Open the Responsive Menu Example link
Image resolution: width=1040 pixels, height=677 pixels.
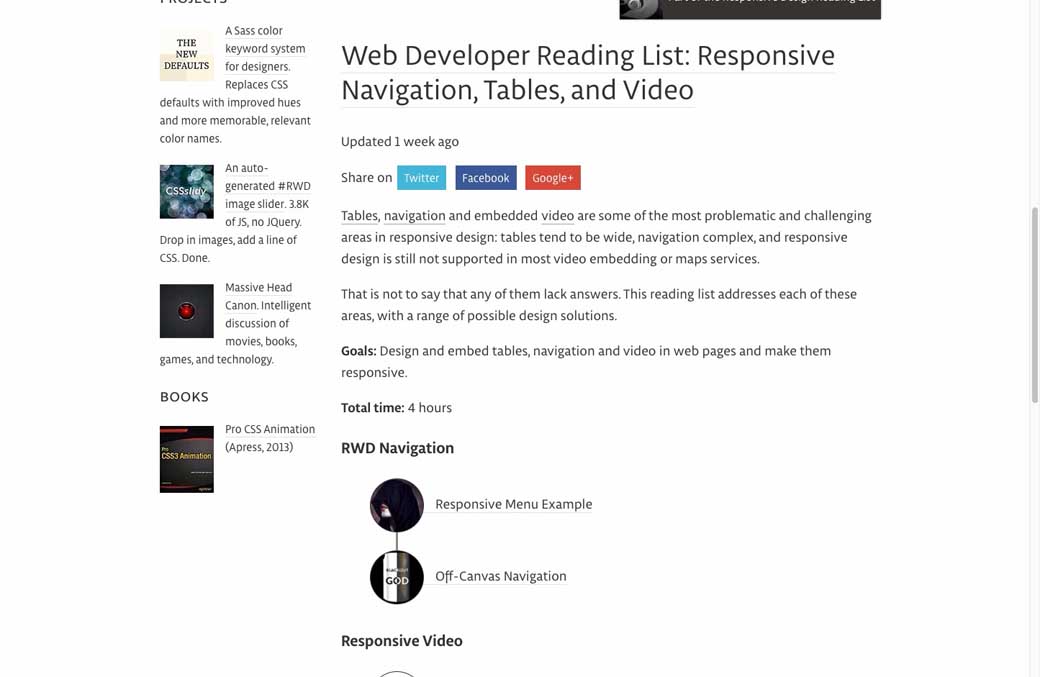pos(513,505)
